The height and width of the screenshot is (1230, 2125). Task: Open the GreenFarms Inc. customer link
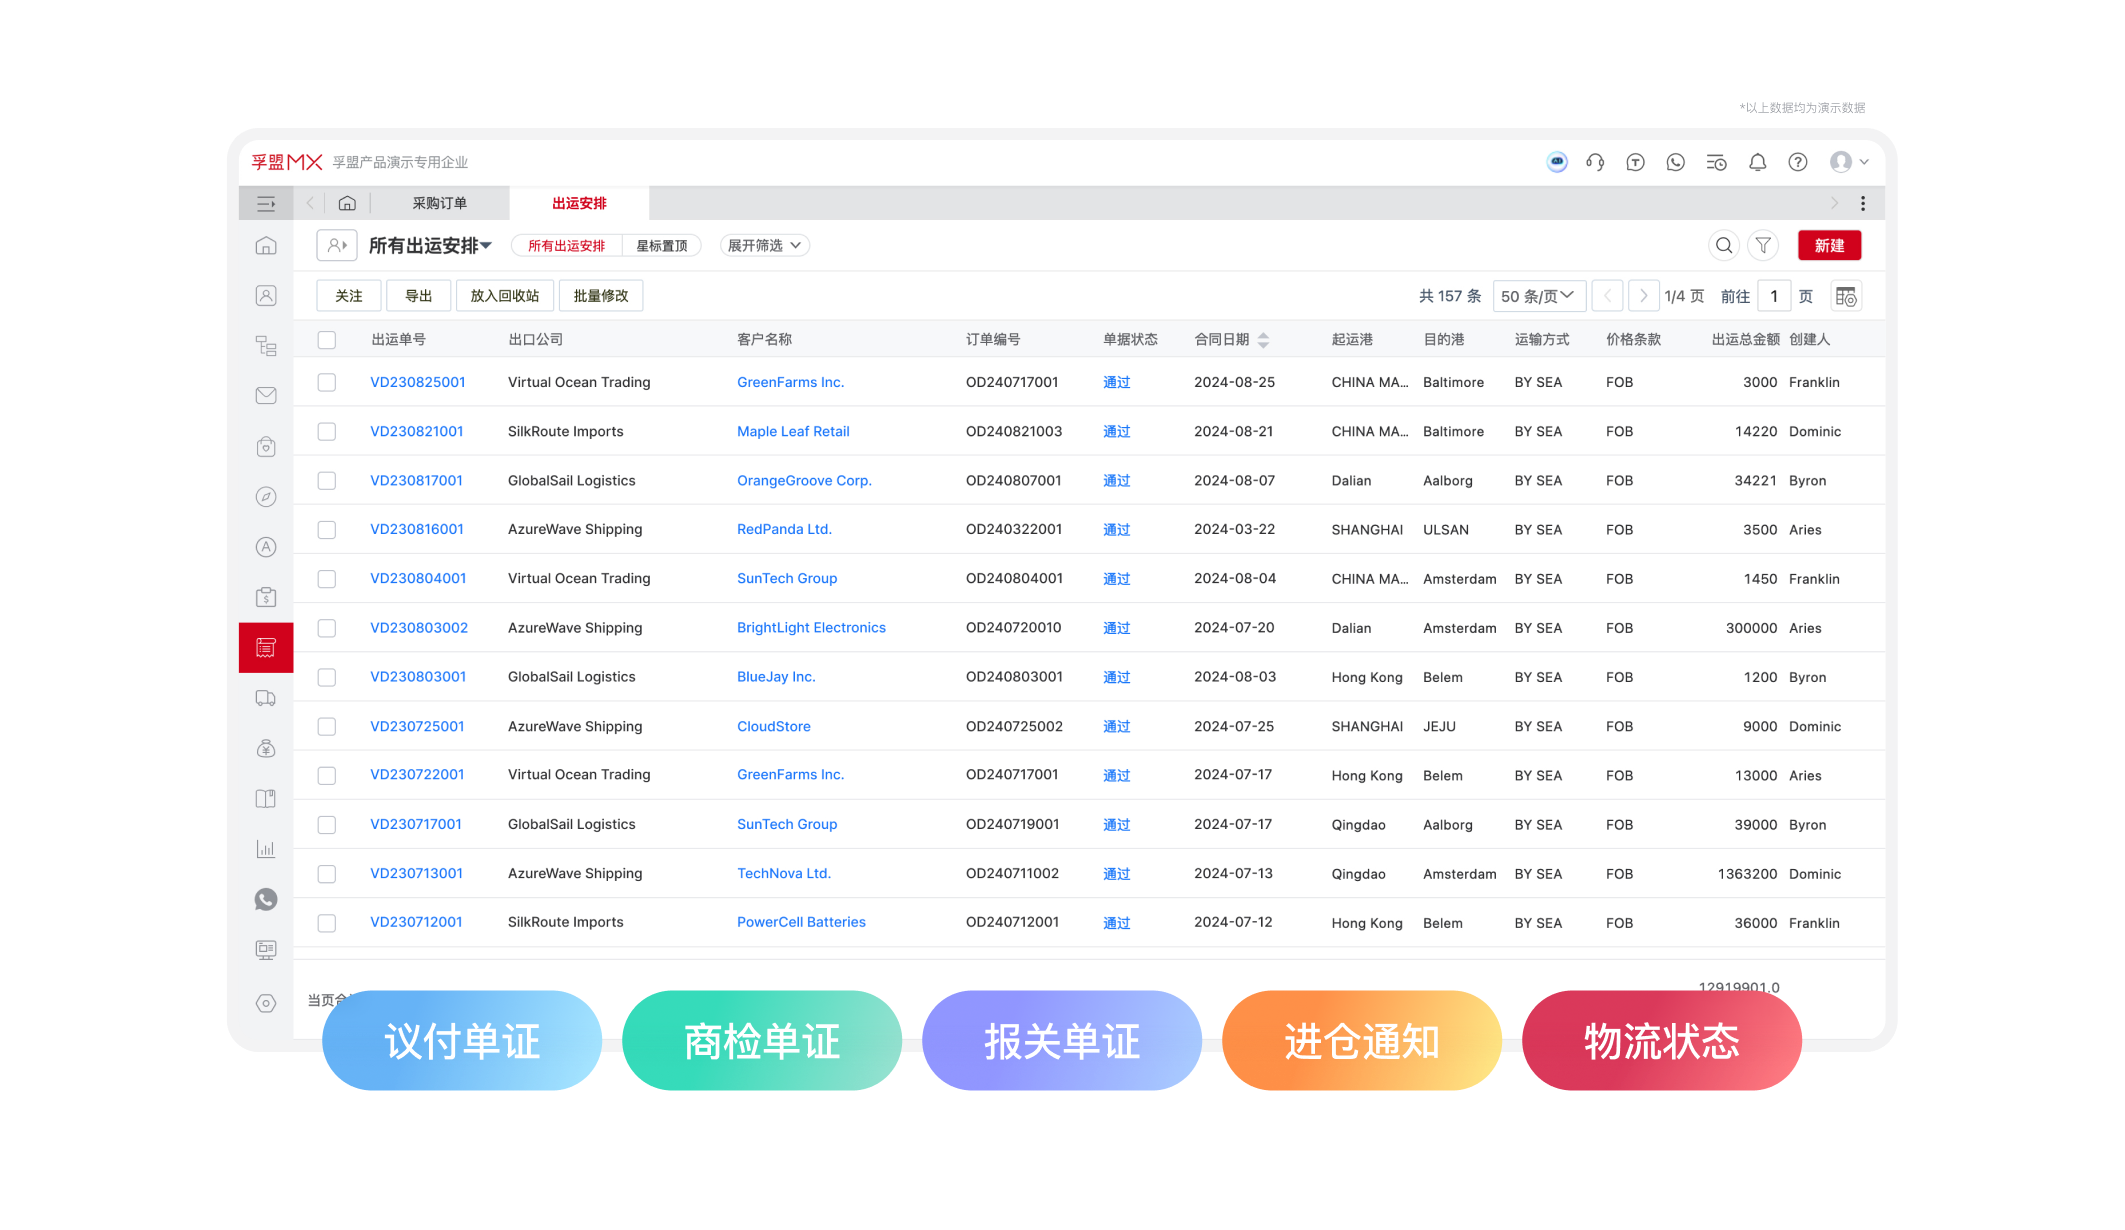click(x=790, y=382)
